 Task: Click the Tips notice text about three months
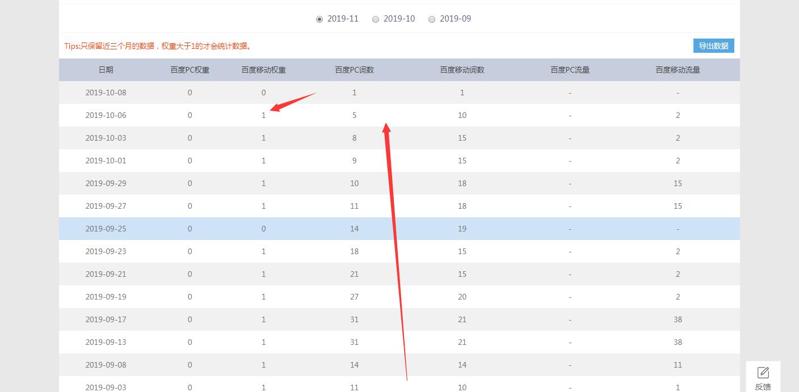[157, 46]
